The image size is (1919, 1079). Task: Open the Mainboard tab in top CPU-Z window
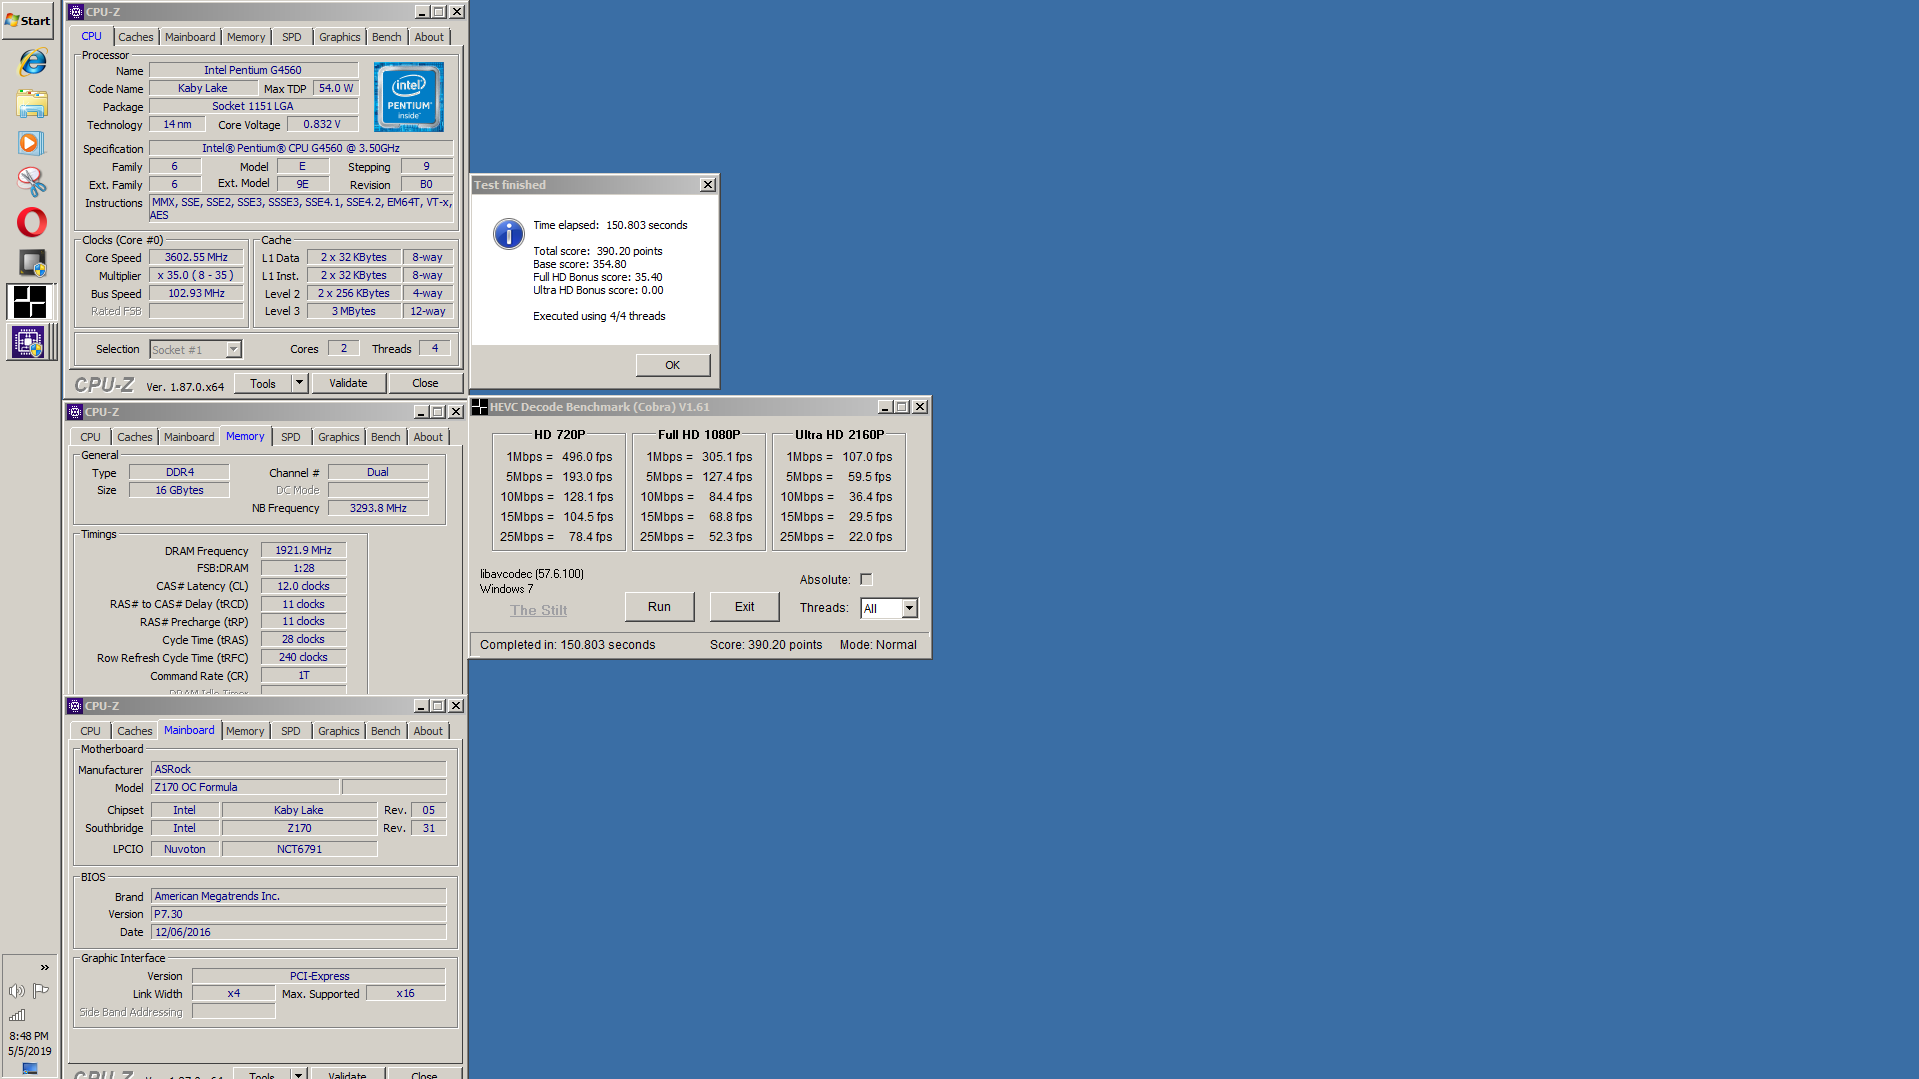(190, 37)
